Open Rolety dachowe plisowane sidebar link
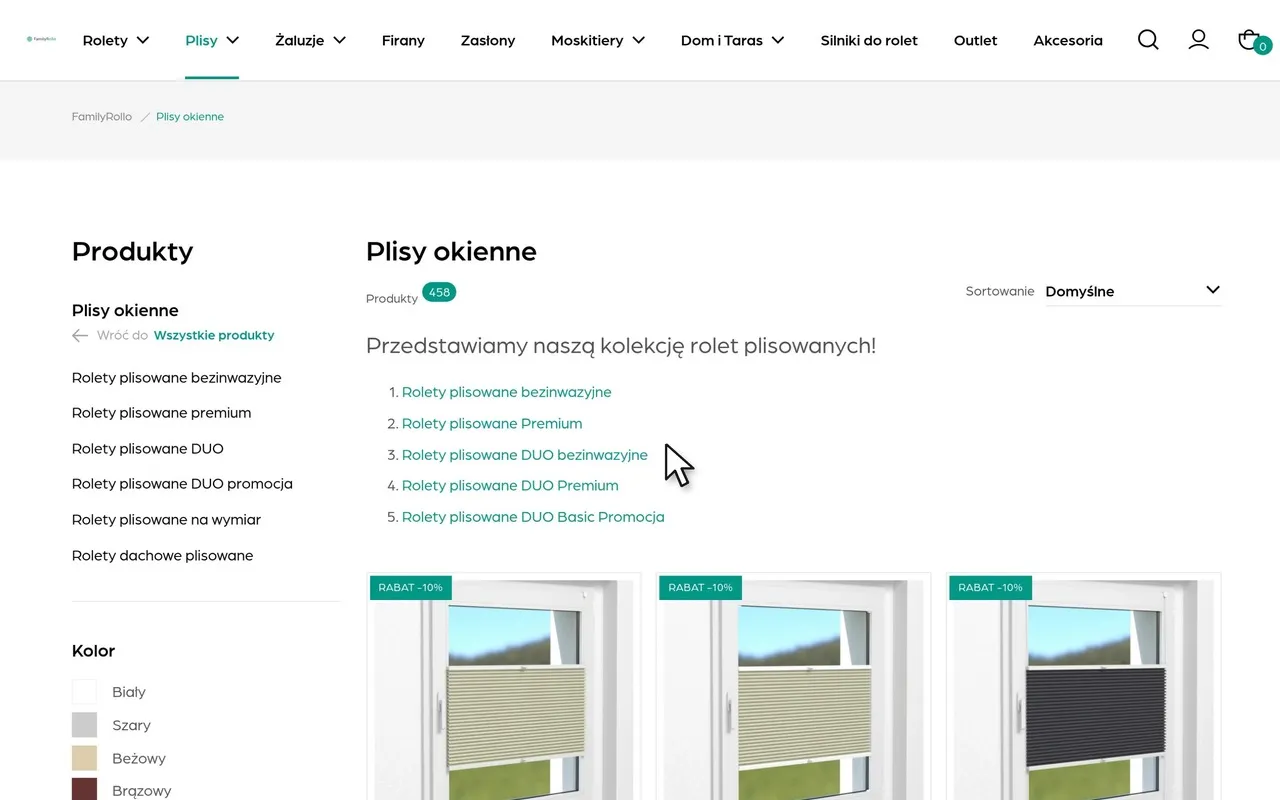This screenshot has width=1280, height=800. pyautogui.click(x=163, y=556)
